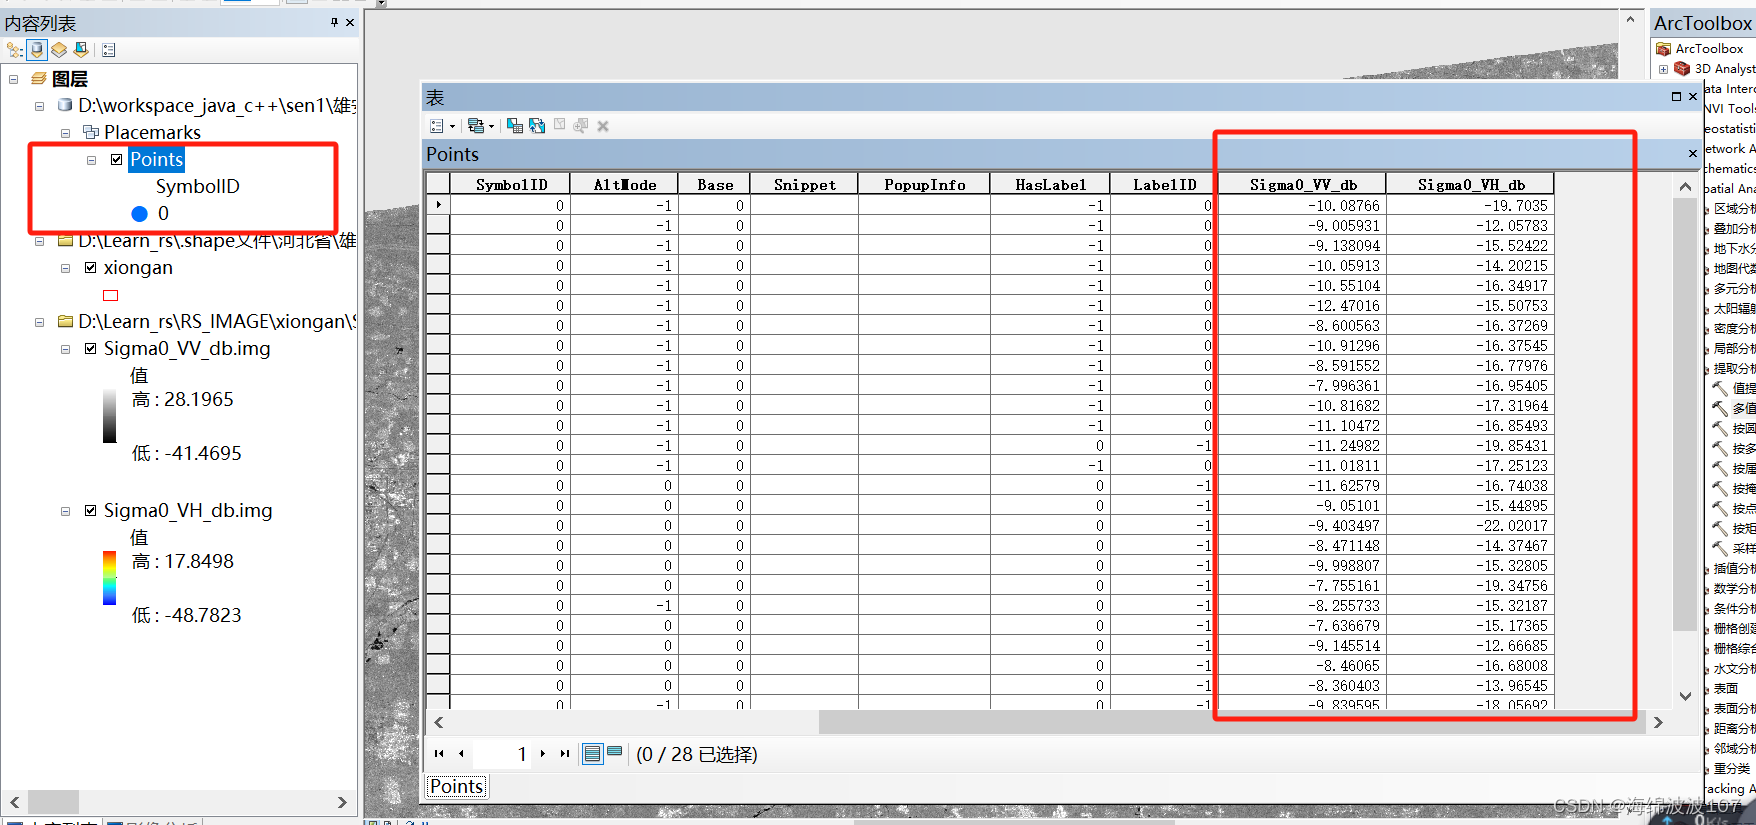This screenshot has width=1756, height=825.
Task: Select SymbolID column header
Action: click(510, 184)
